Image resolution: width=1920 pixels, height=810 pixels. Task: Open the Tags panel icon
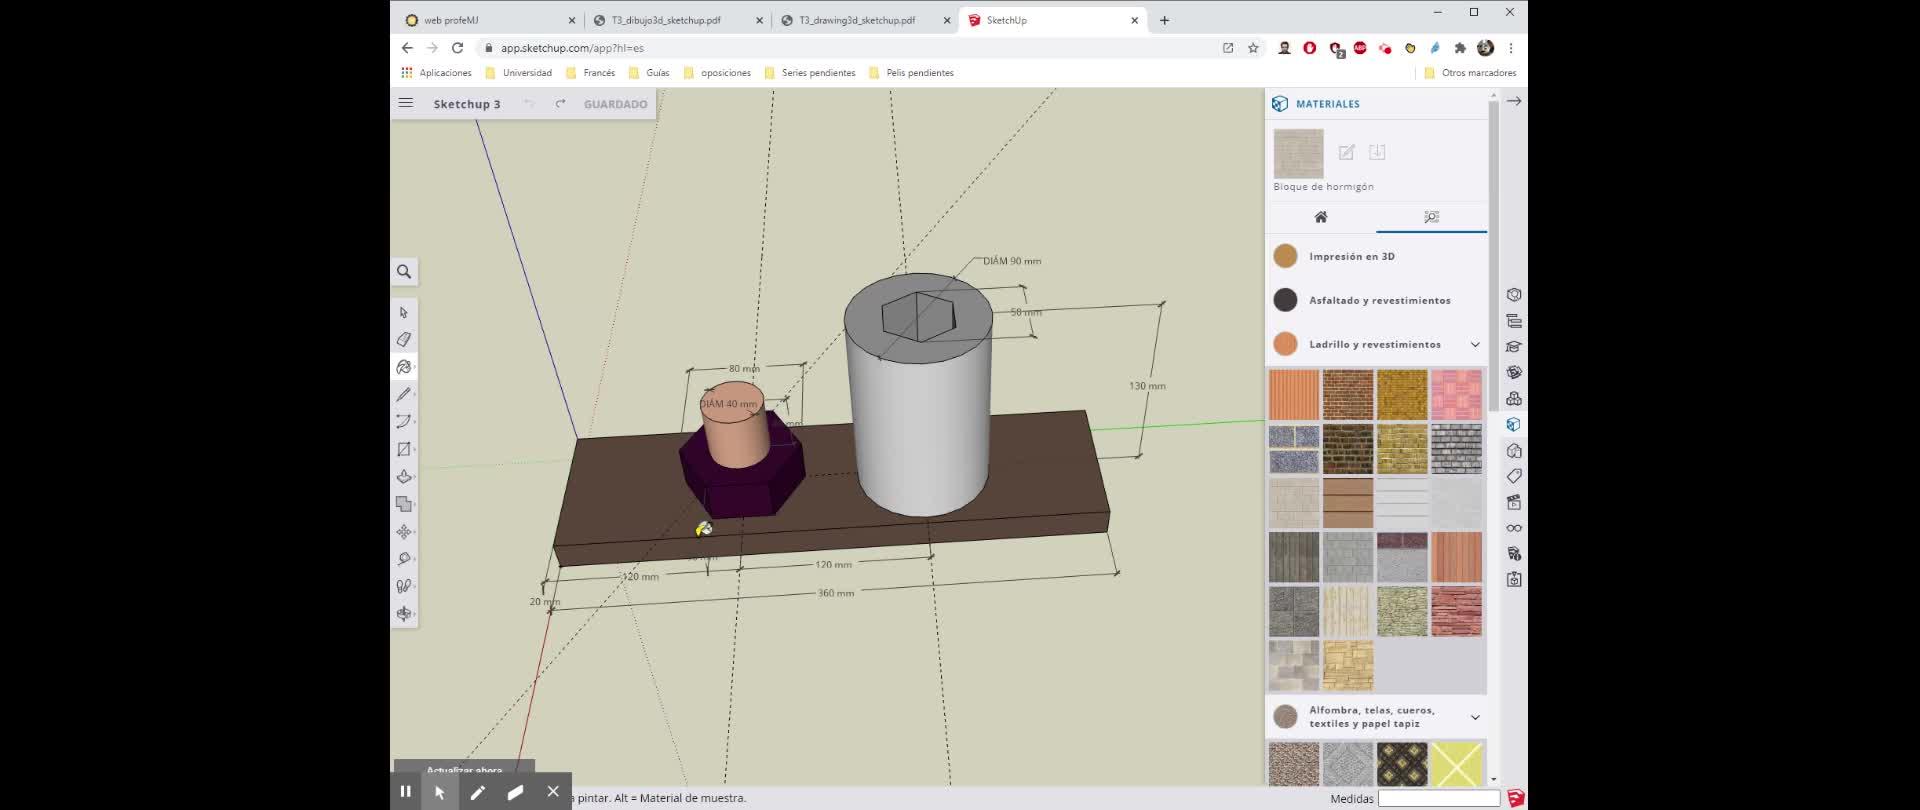click(1514, 476)
